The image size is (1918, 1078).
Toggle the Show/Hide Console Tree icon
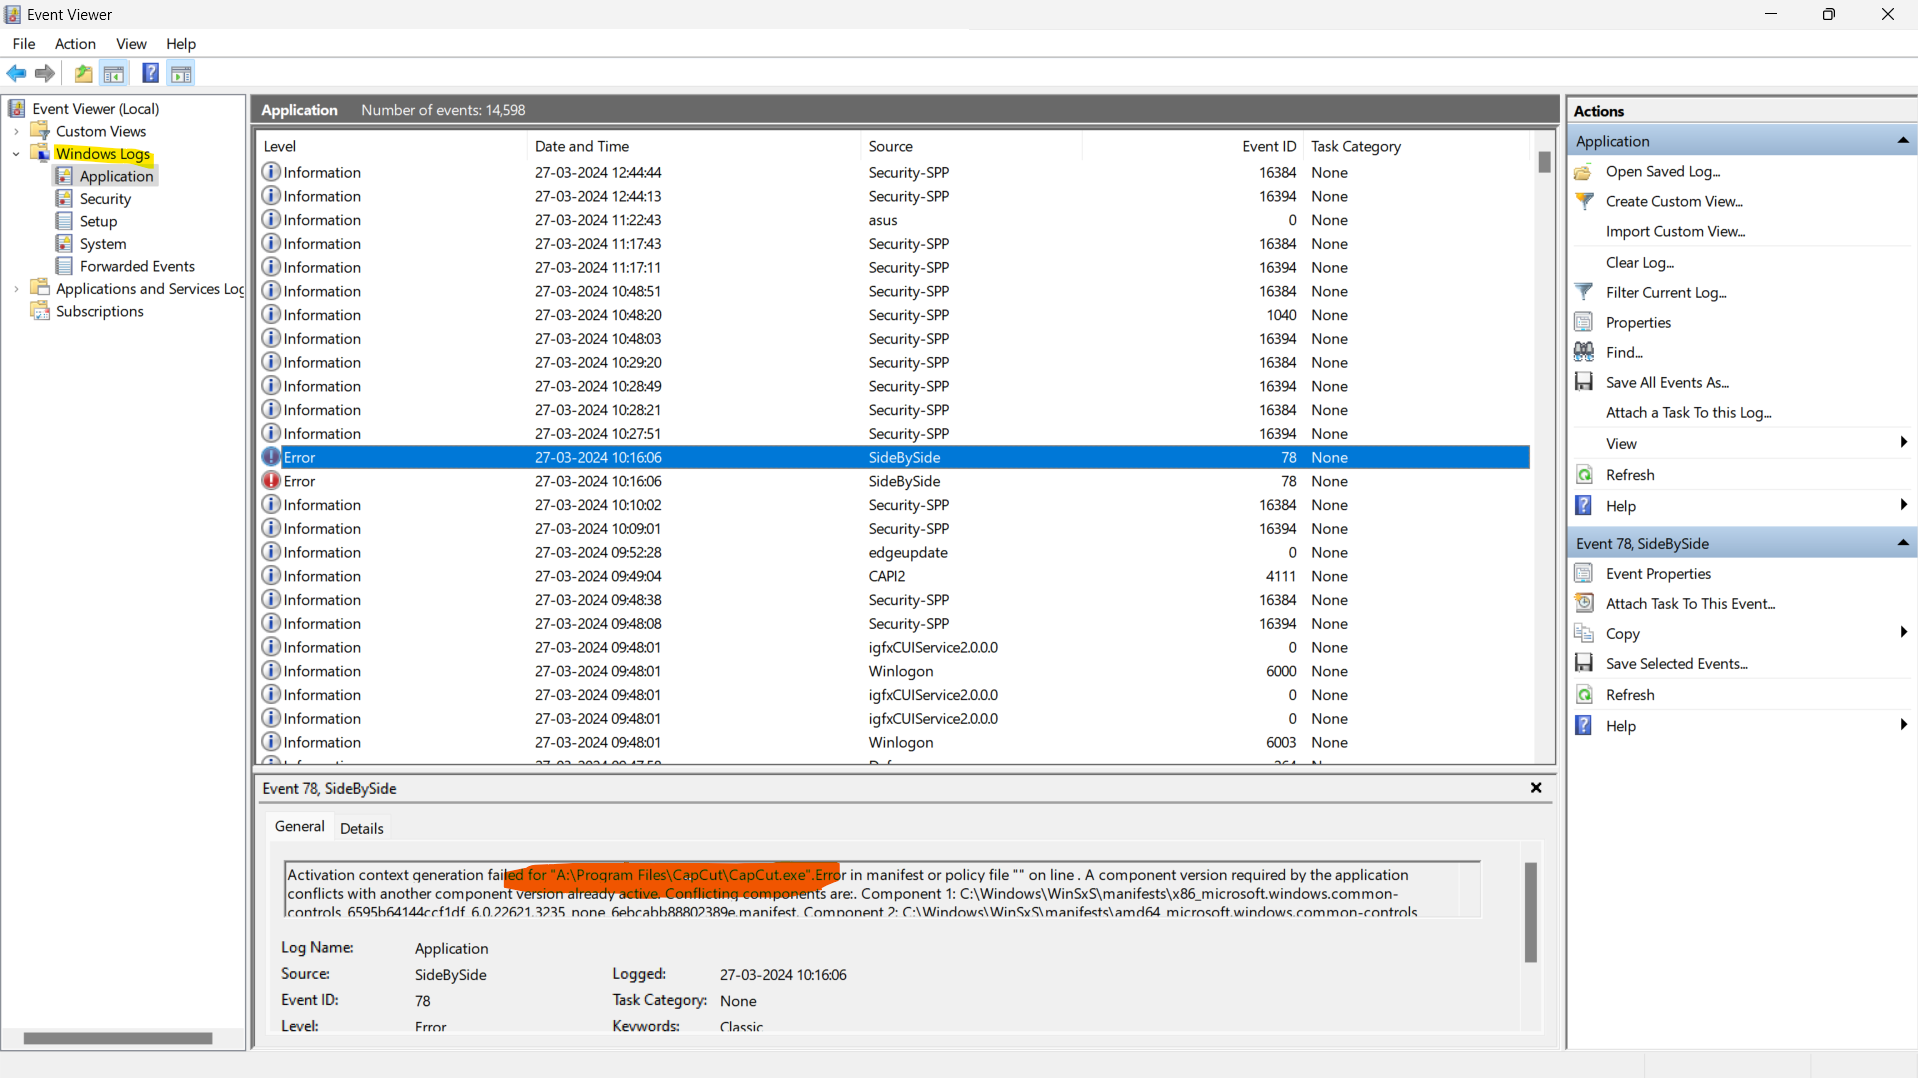114,73
